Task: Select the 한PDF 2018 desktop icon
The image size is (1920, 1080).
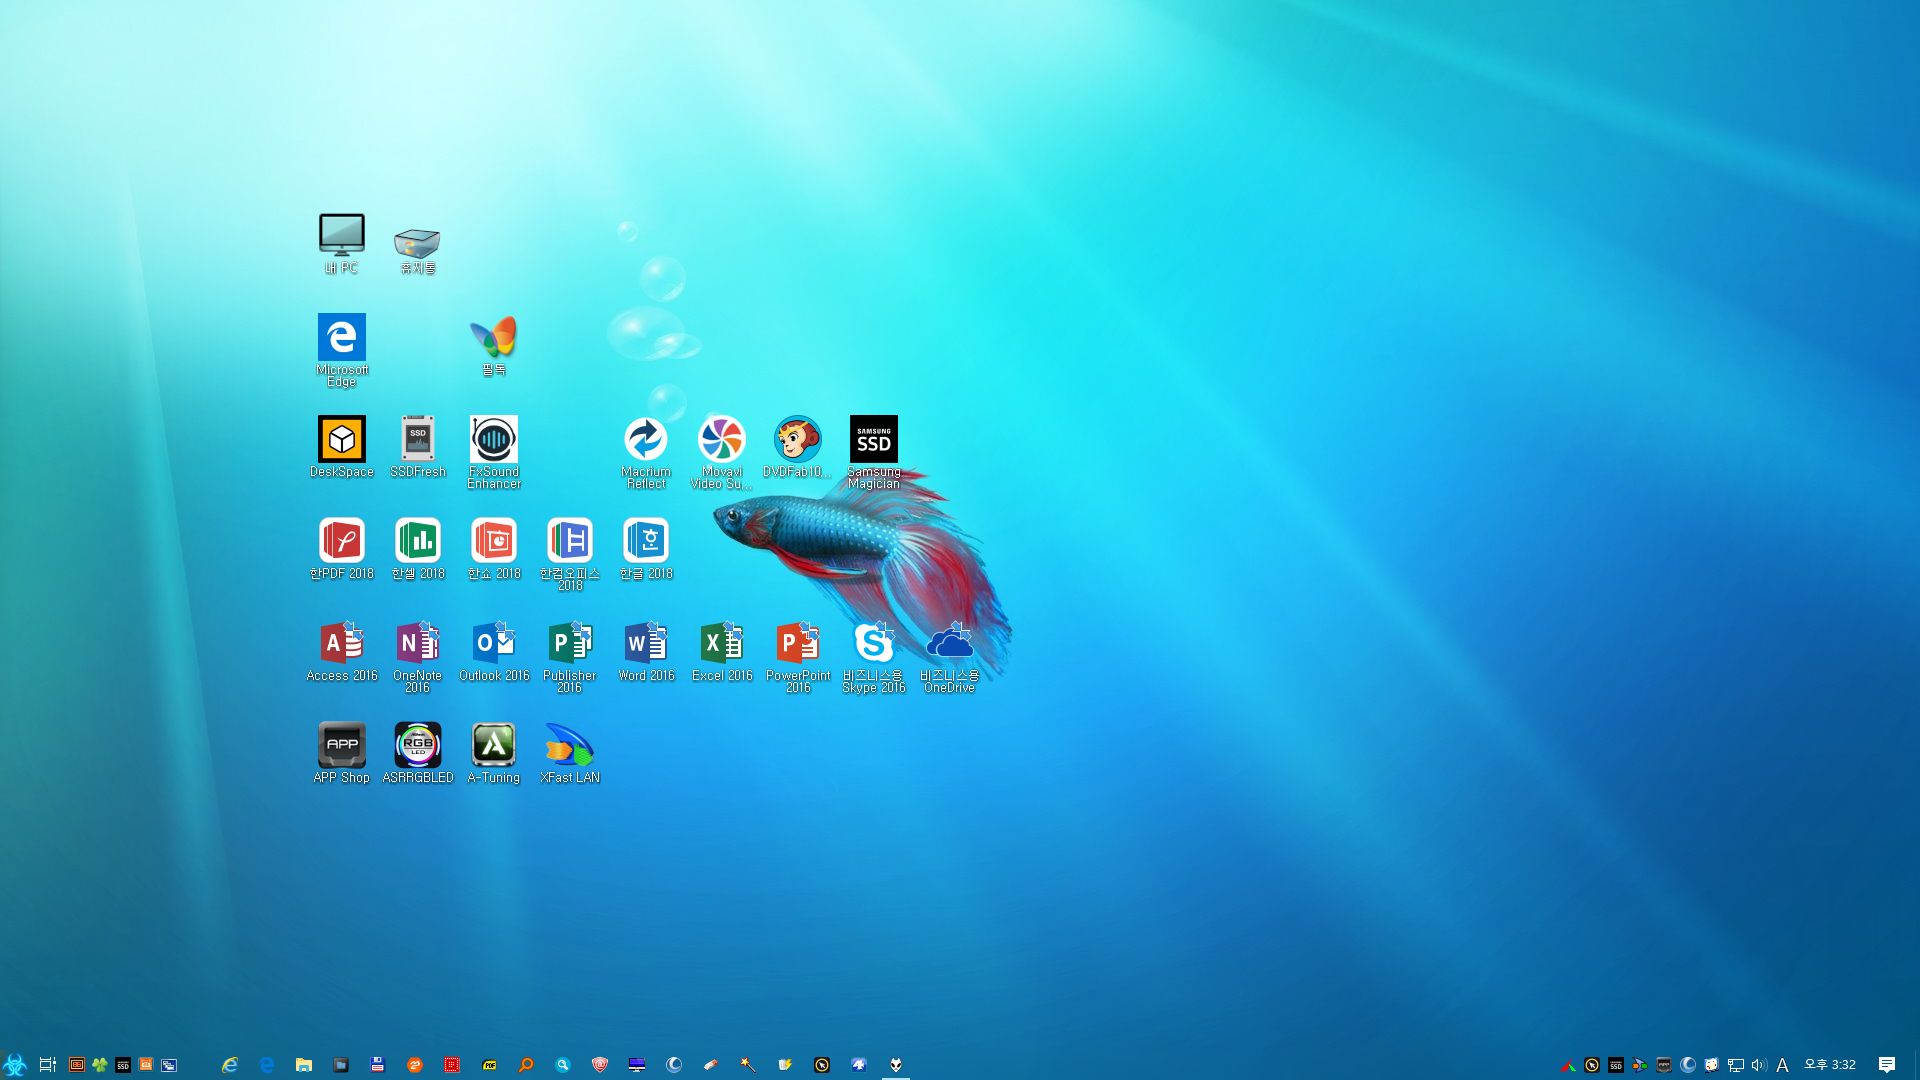Action: (x=341, y=549)
